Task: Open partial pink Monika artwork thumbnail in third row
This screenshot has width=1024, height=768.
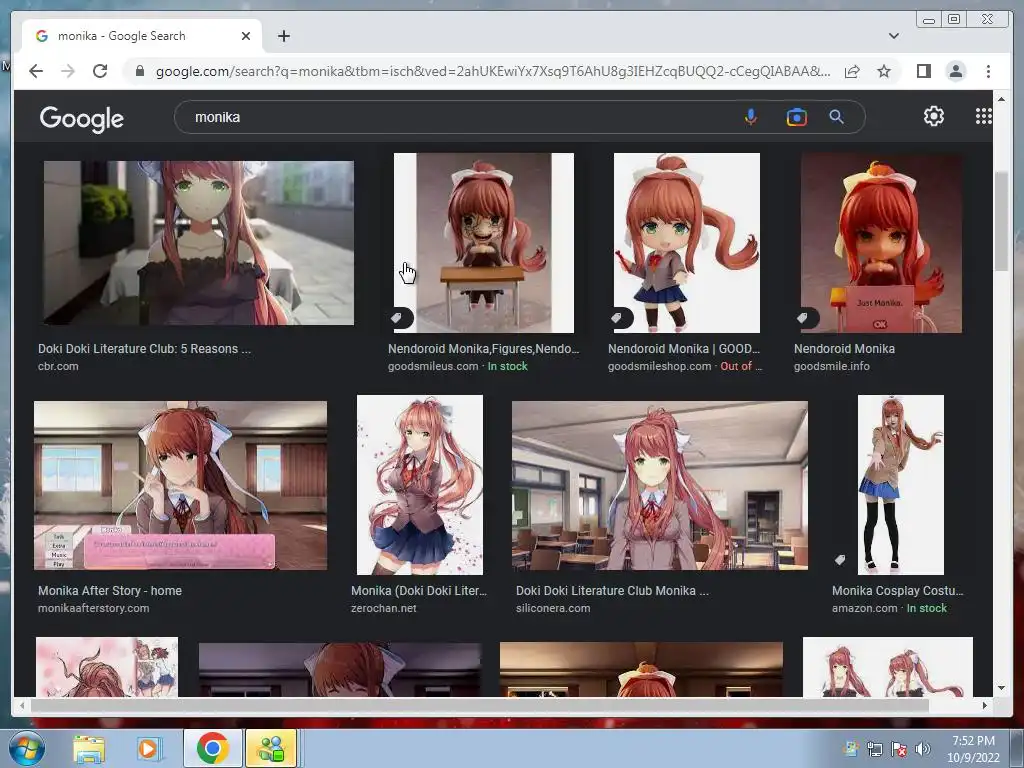Action: pos(107,667)
